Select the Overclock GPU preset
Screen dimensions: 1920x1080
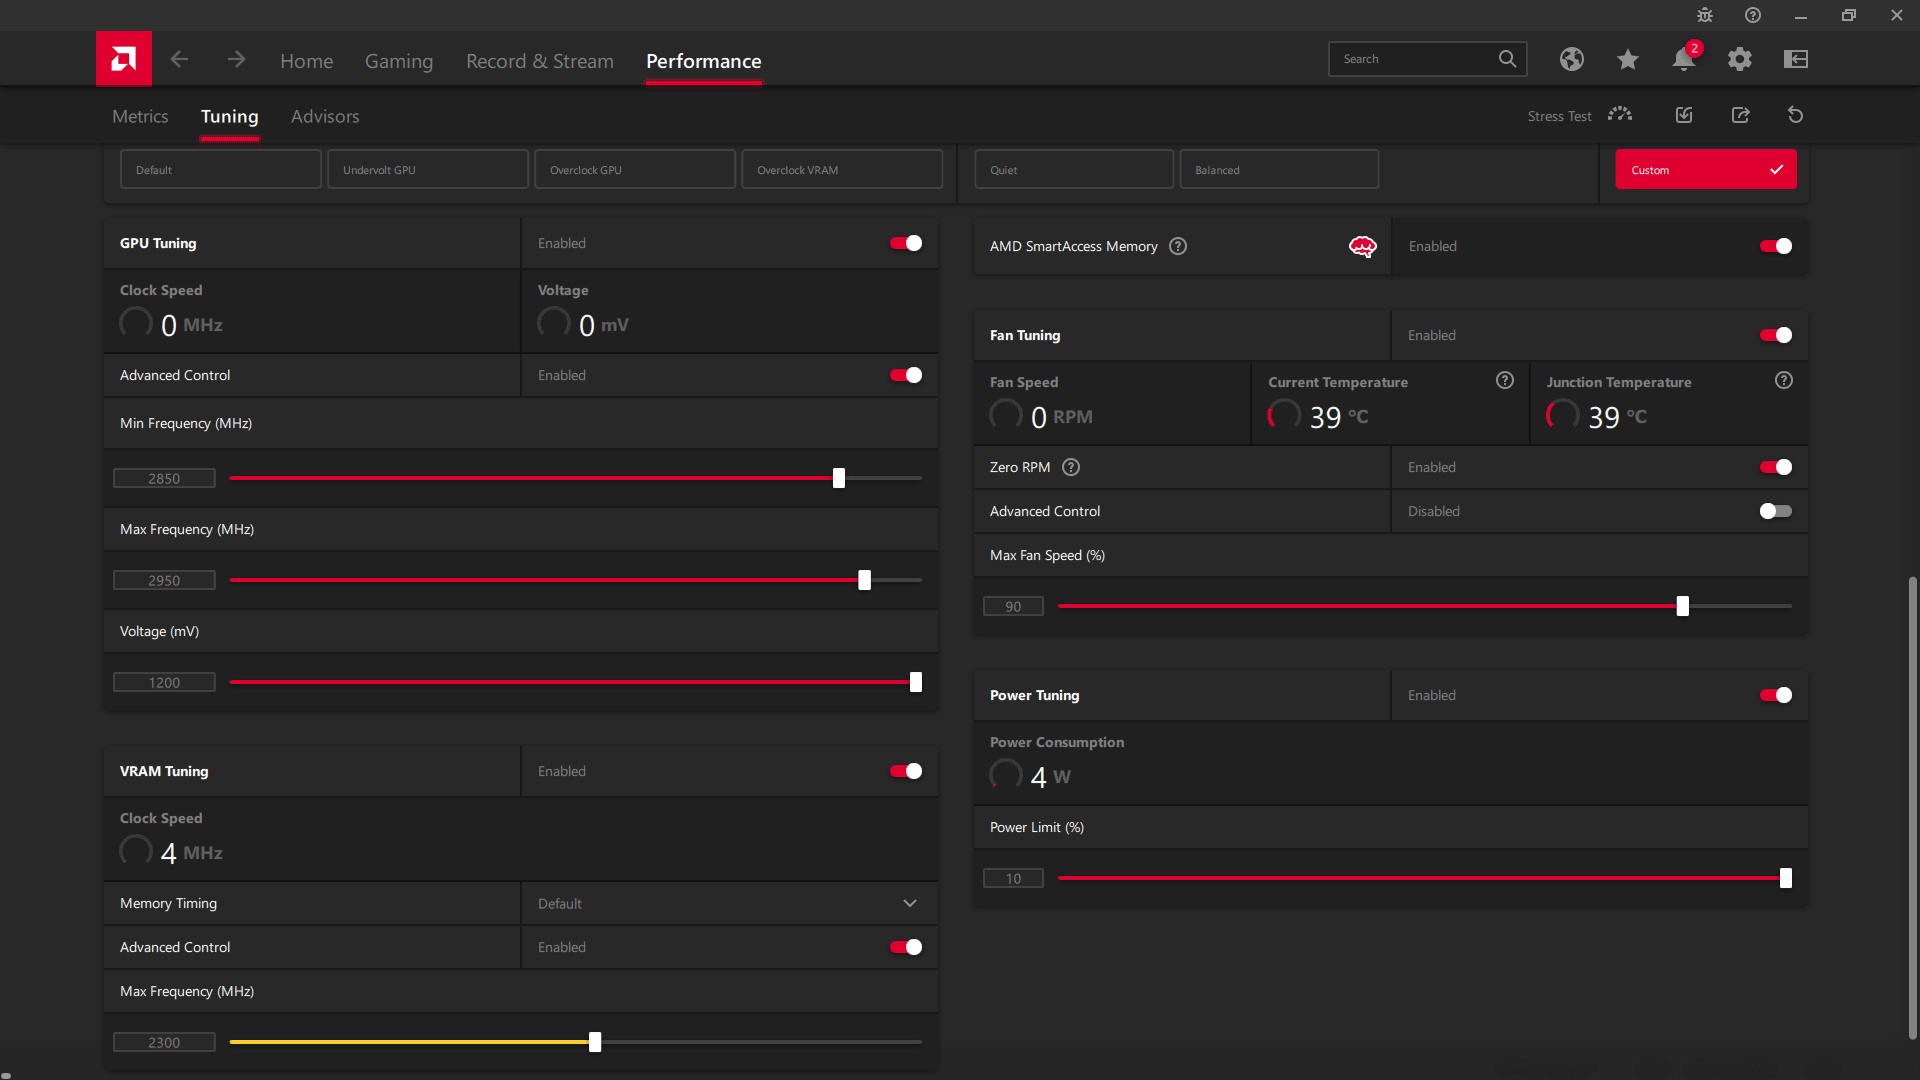635,169
